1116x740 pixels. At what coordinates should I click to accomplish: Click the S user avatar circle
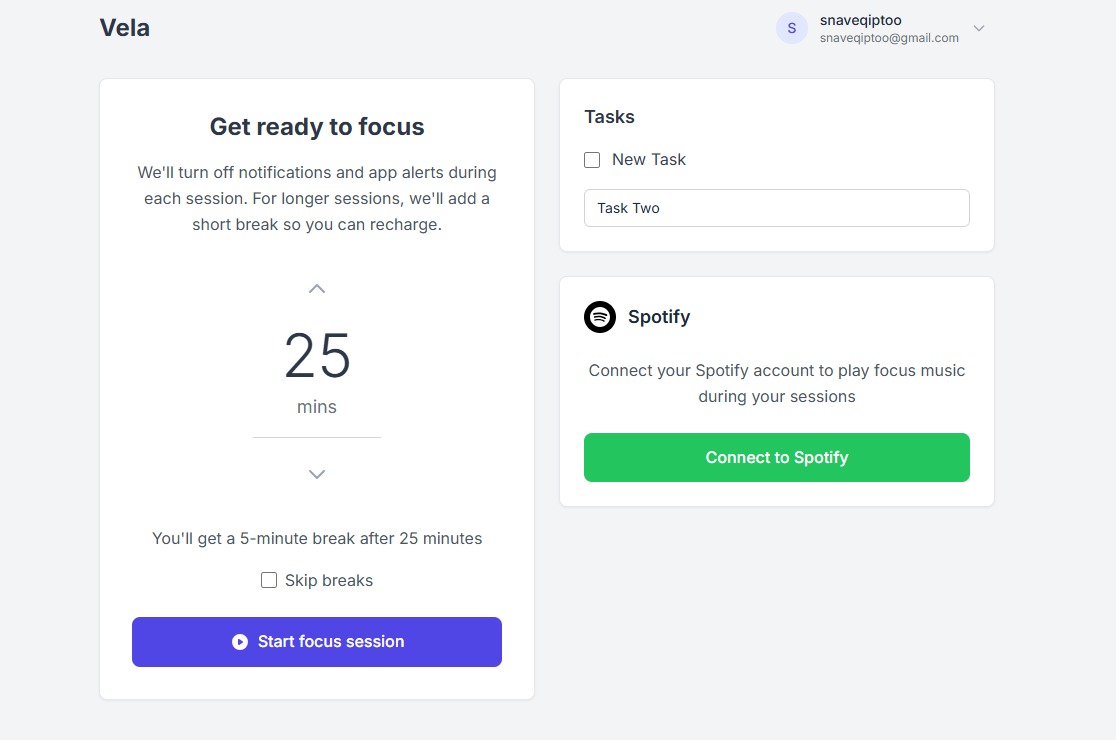pyautogui.click(x=791, y=28)
